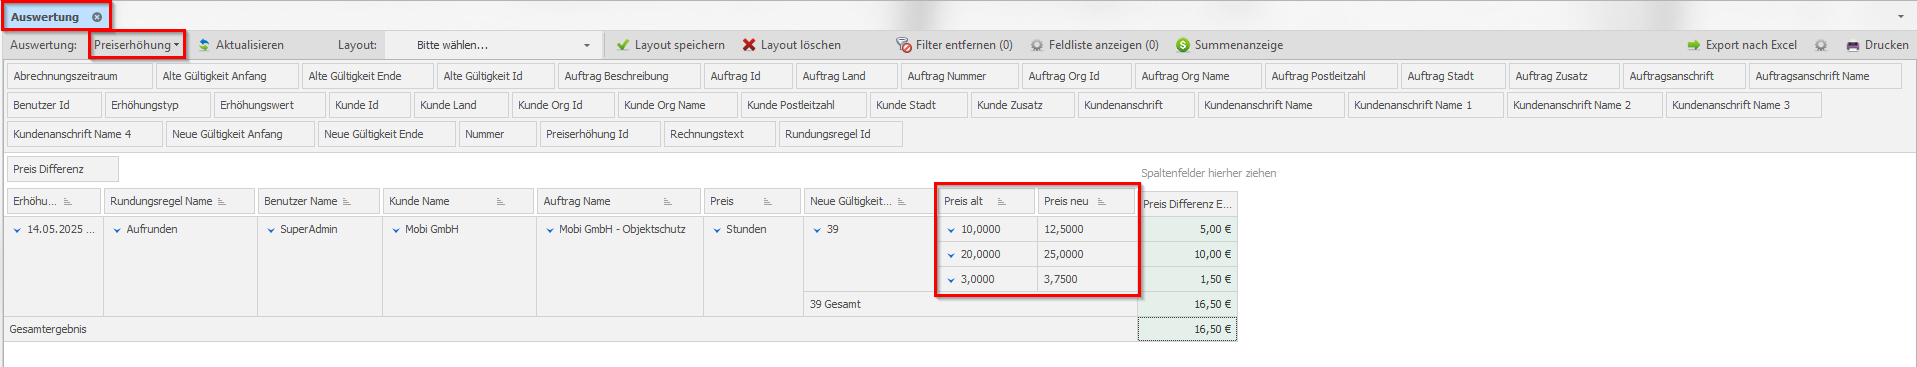Viewport: 1917px width, 367px height.
Task: Click sort icon on Preis neu header
Action: [x=1102, y=202]
